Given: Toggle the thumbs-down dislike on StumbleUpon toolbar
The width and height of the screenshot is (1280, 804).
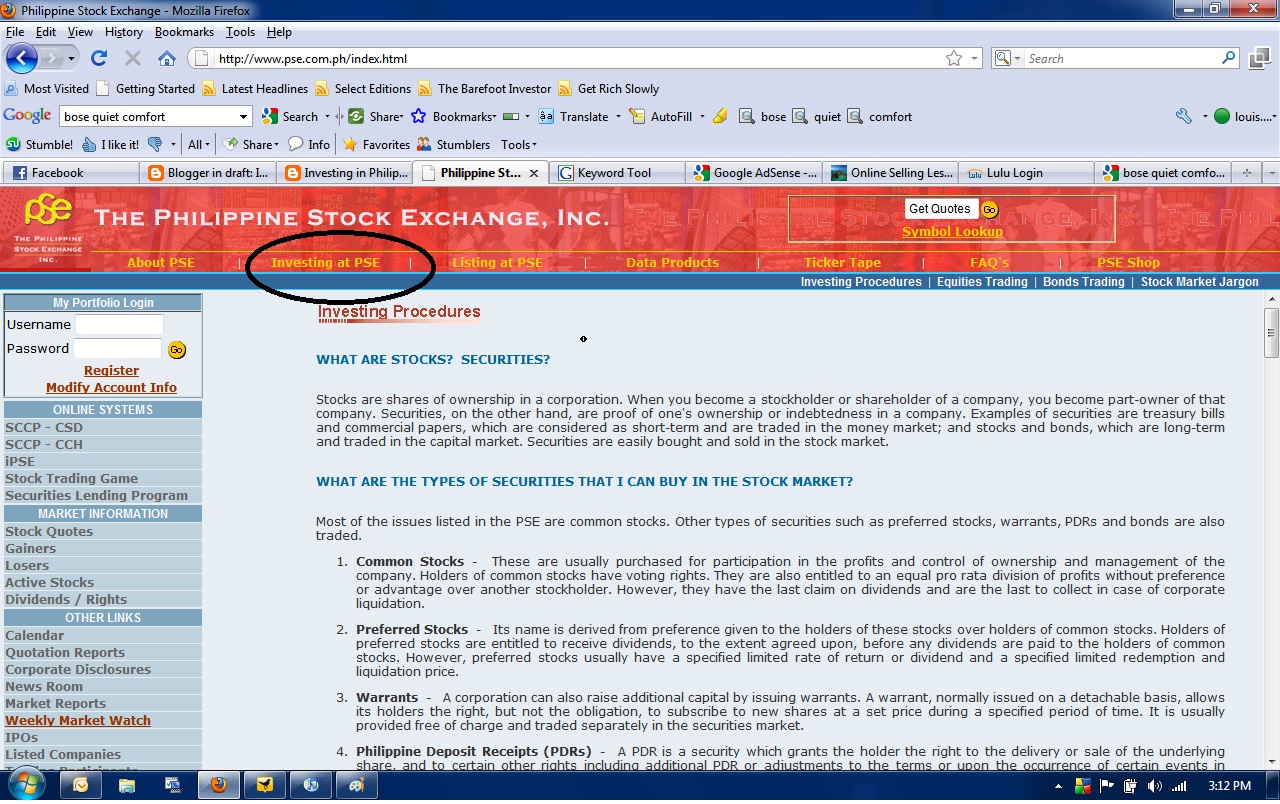Looking at the screenshot, I should tap(156, 145).
